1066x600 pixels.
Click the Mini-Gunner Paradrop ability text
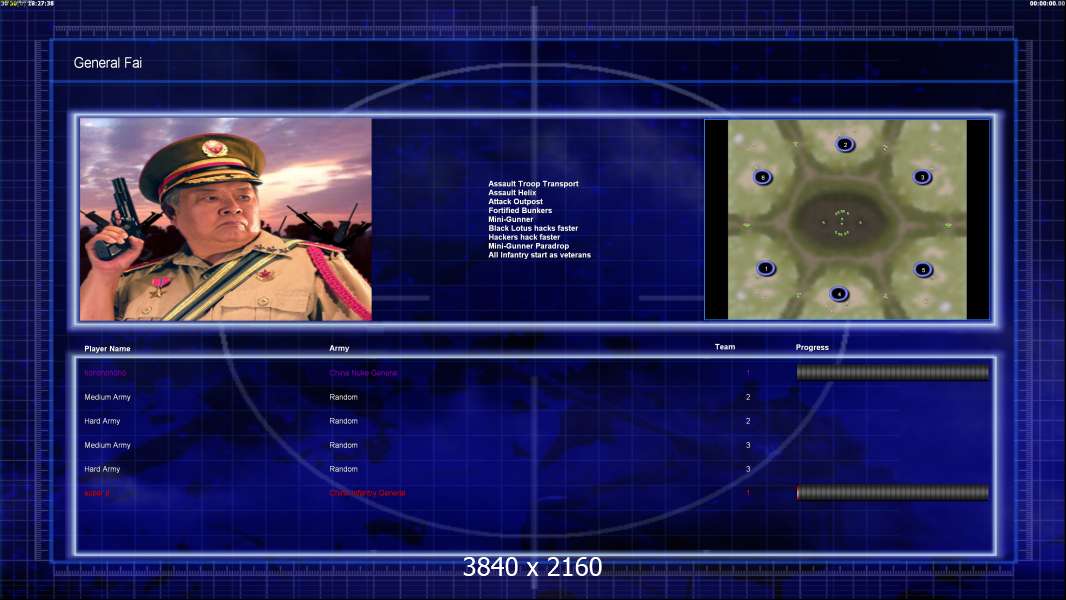[528, 245]
